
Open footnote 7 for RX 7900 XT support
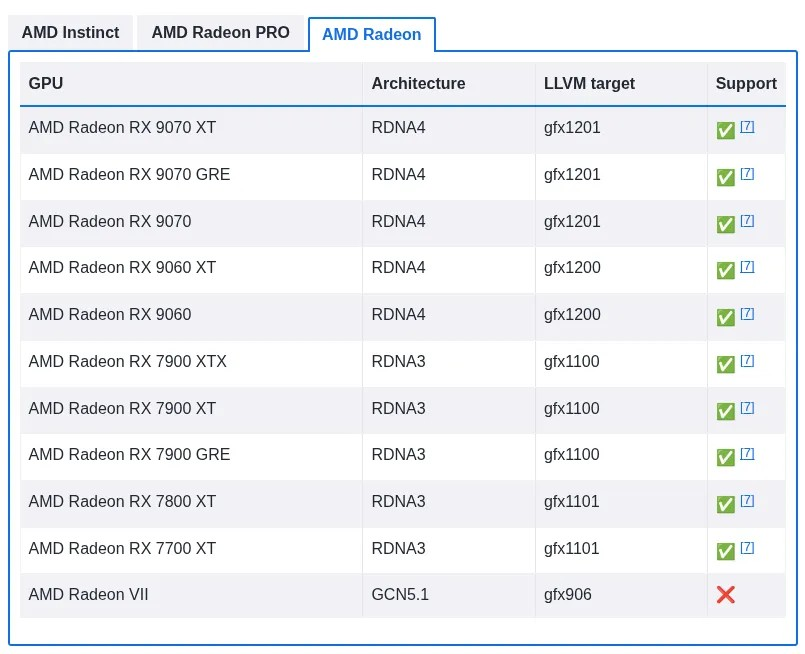(x=746, y=404)
